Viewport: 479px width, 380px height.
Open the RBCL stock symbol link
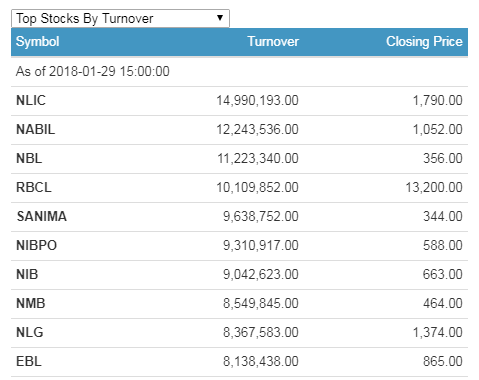tap(34, 187)
